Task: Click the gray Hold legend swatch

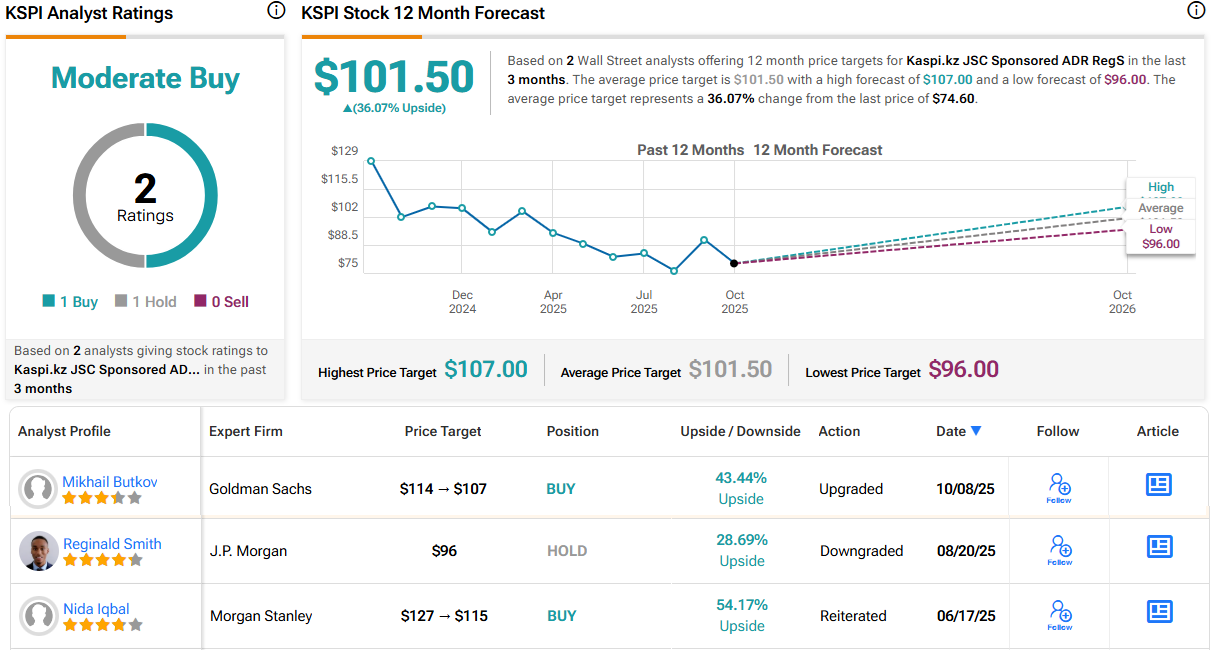Action: 121,302
